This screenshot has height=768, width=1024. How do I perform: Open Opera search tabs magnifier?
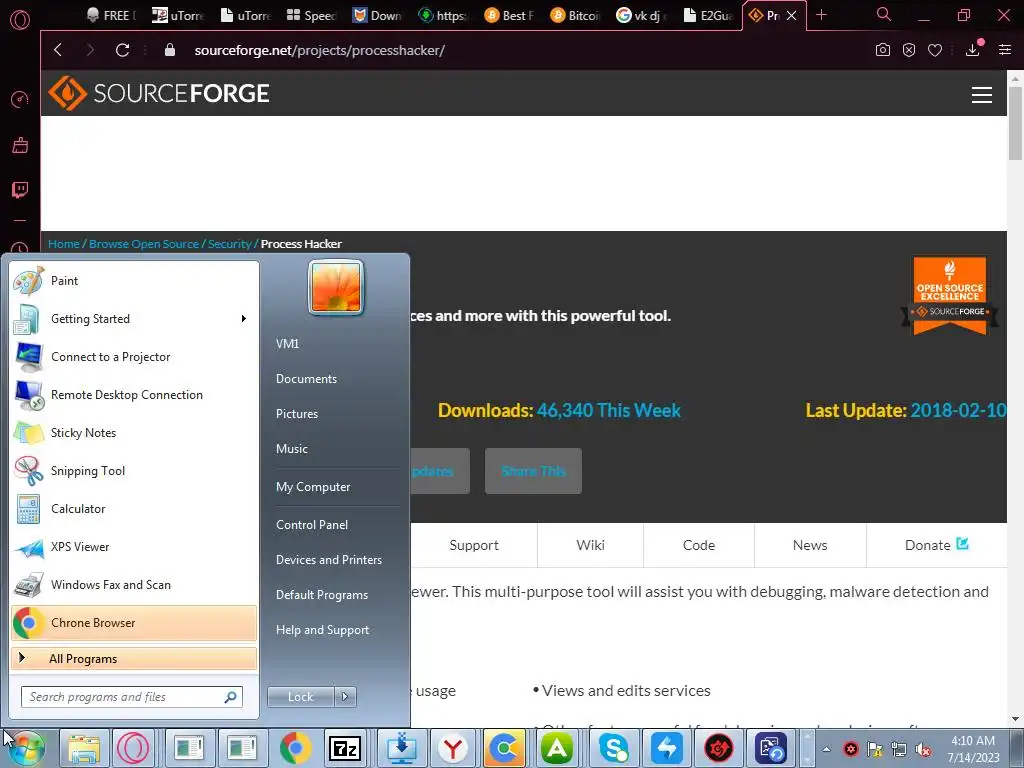coord(883,14)
